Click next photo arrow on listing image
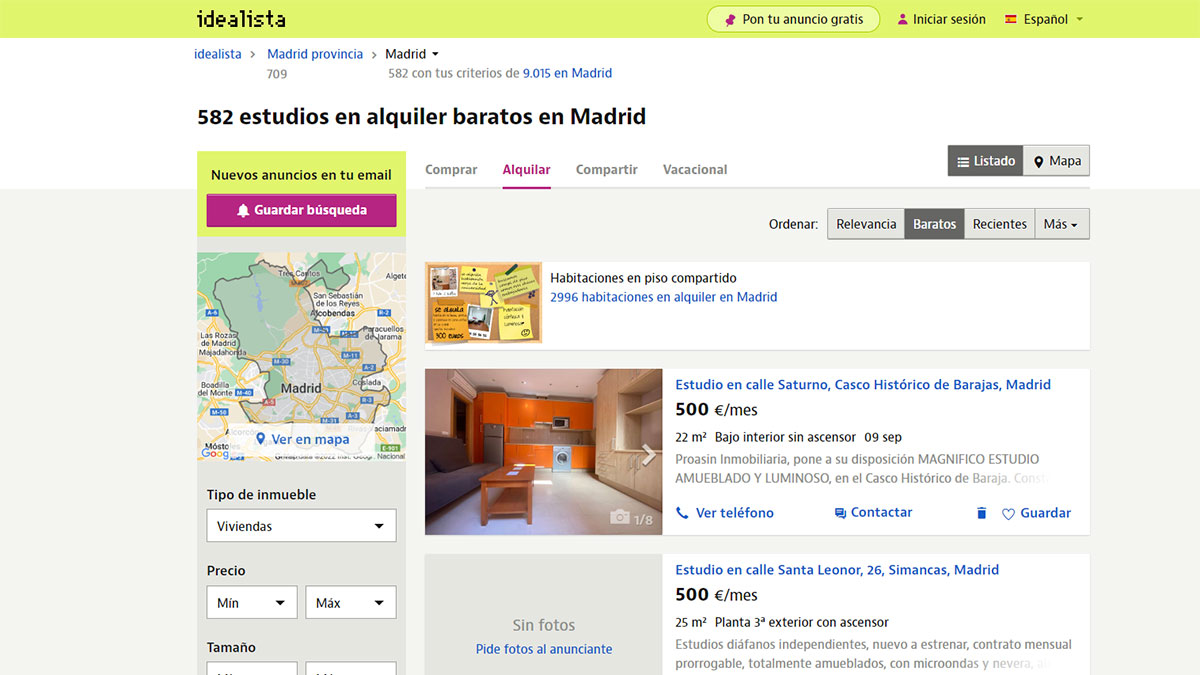Screen dimensions: 1200x675 pos(649,455)
